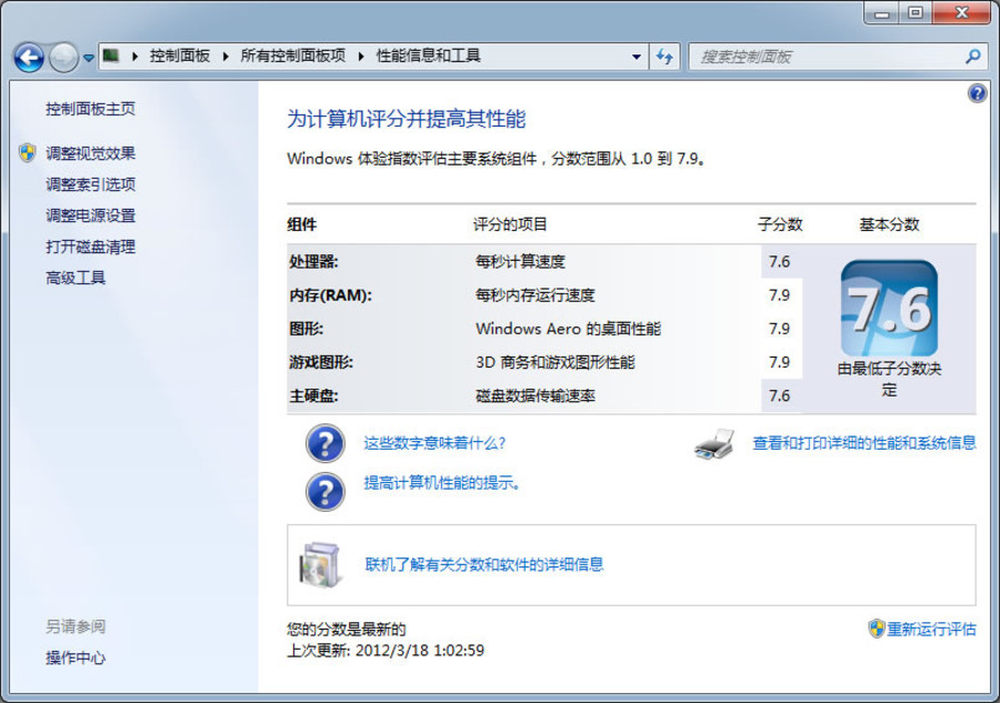
Task: Open 调整电源设置 link
Action: (90, 216)
